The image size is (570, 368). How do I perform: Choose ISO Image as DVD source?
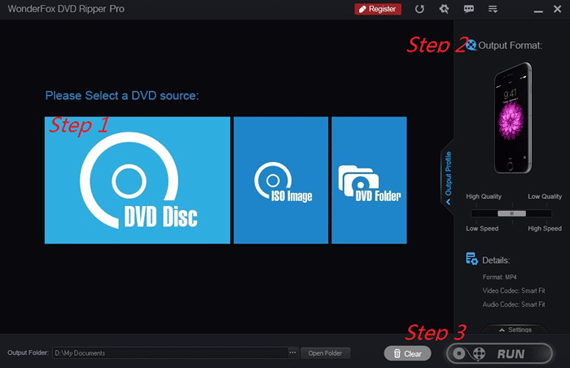281,180
